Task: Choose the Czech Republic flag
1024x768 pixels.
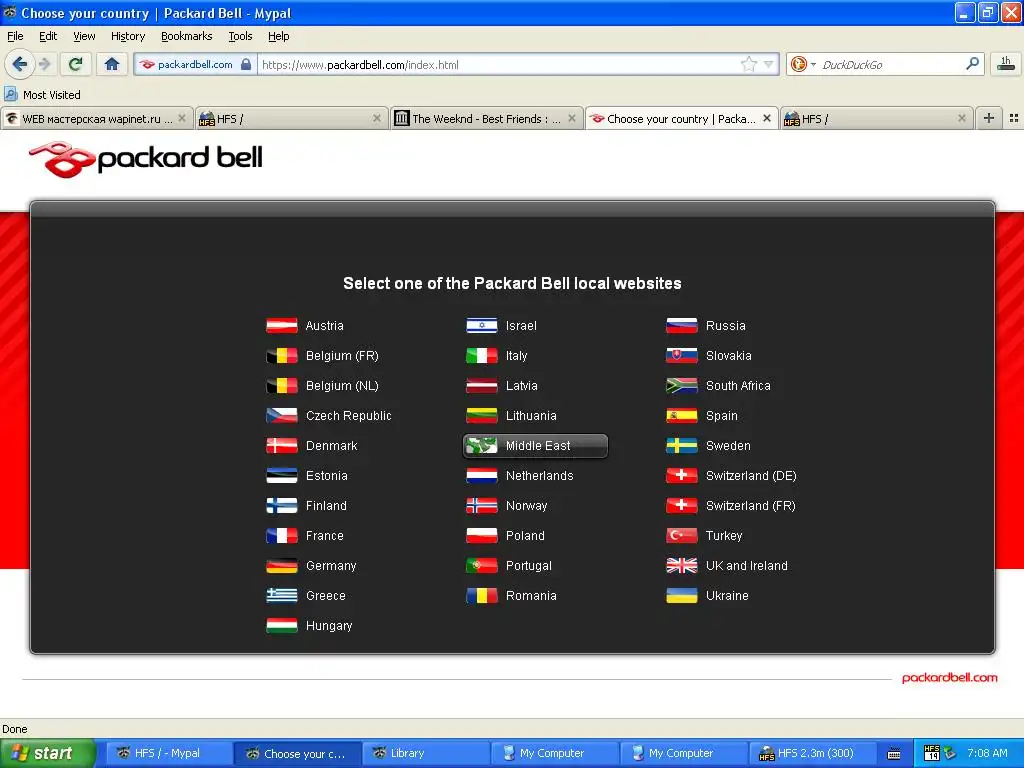Action: (x=281, y=415)
